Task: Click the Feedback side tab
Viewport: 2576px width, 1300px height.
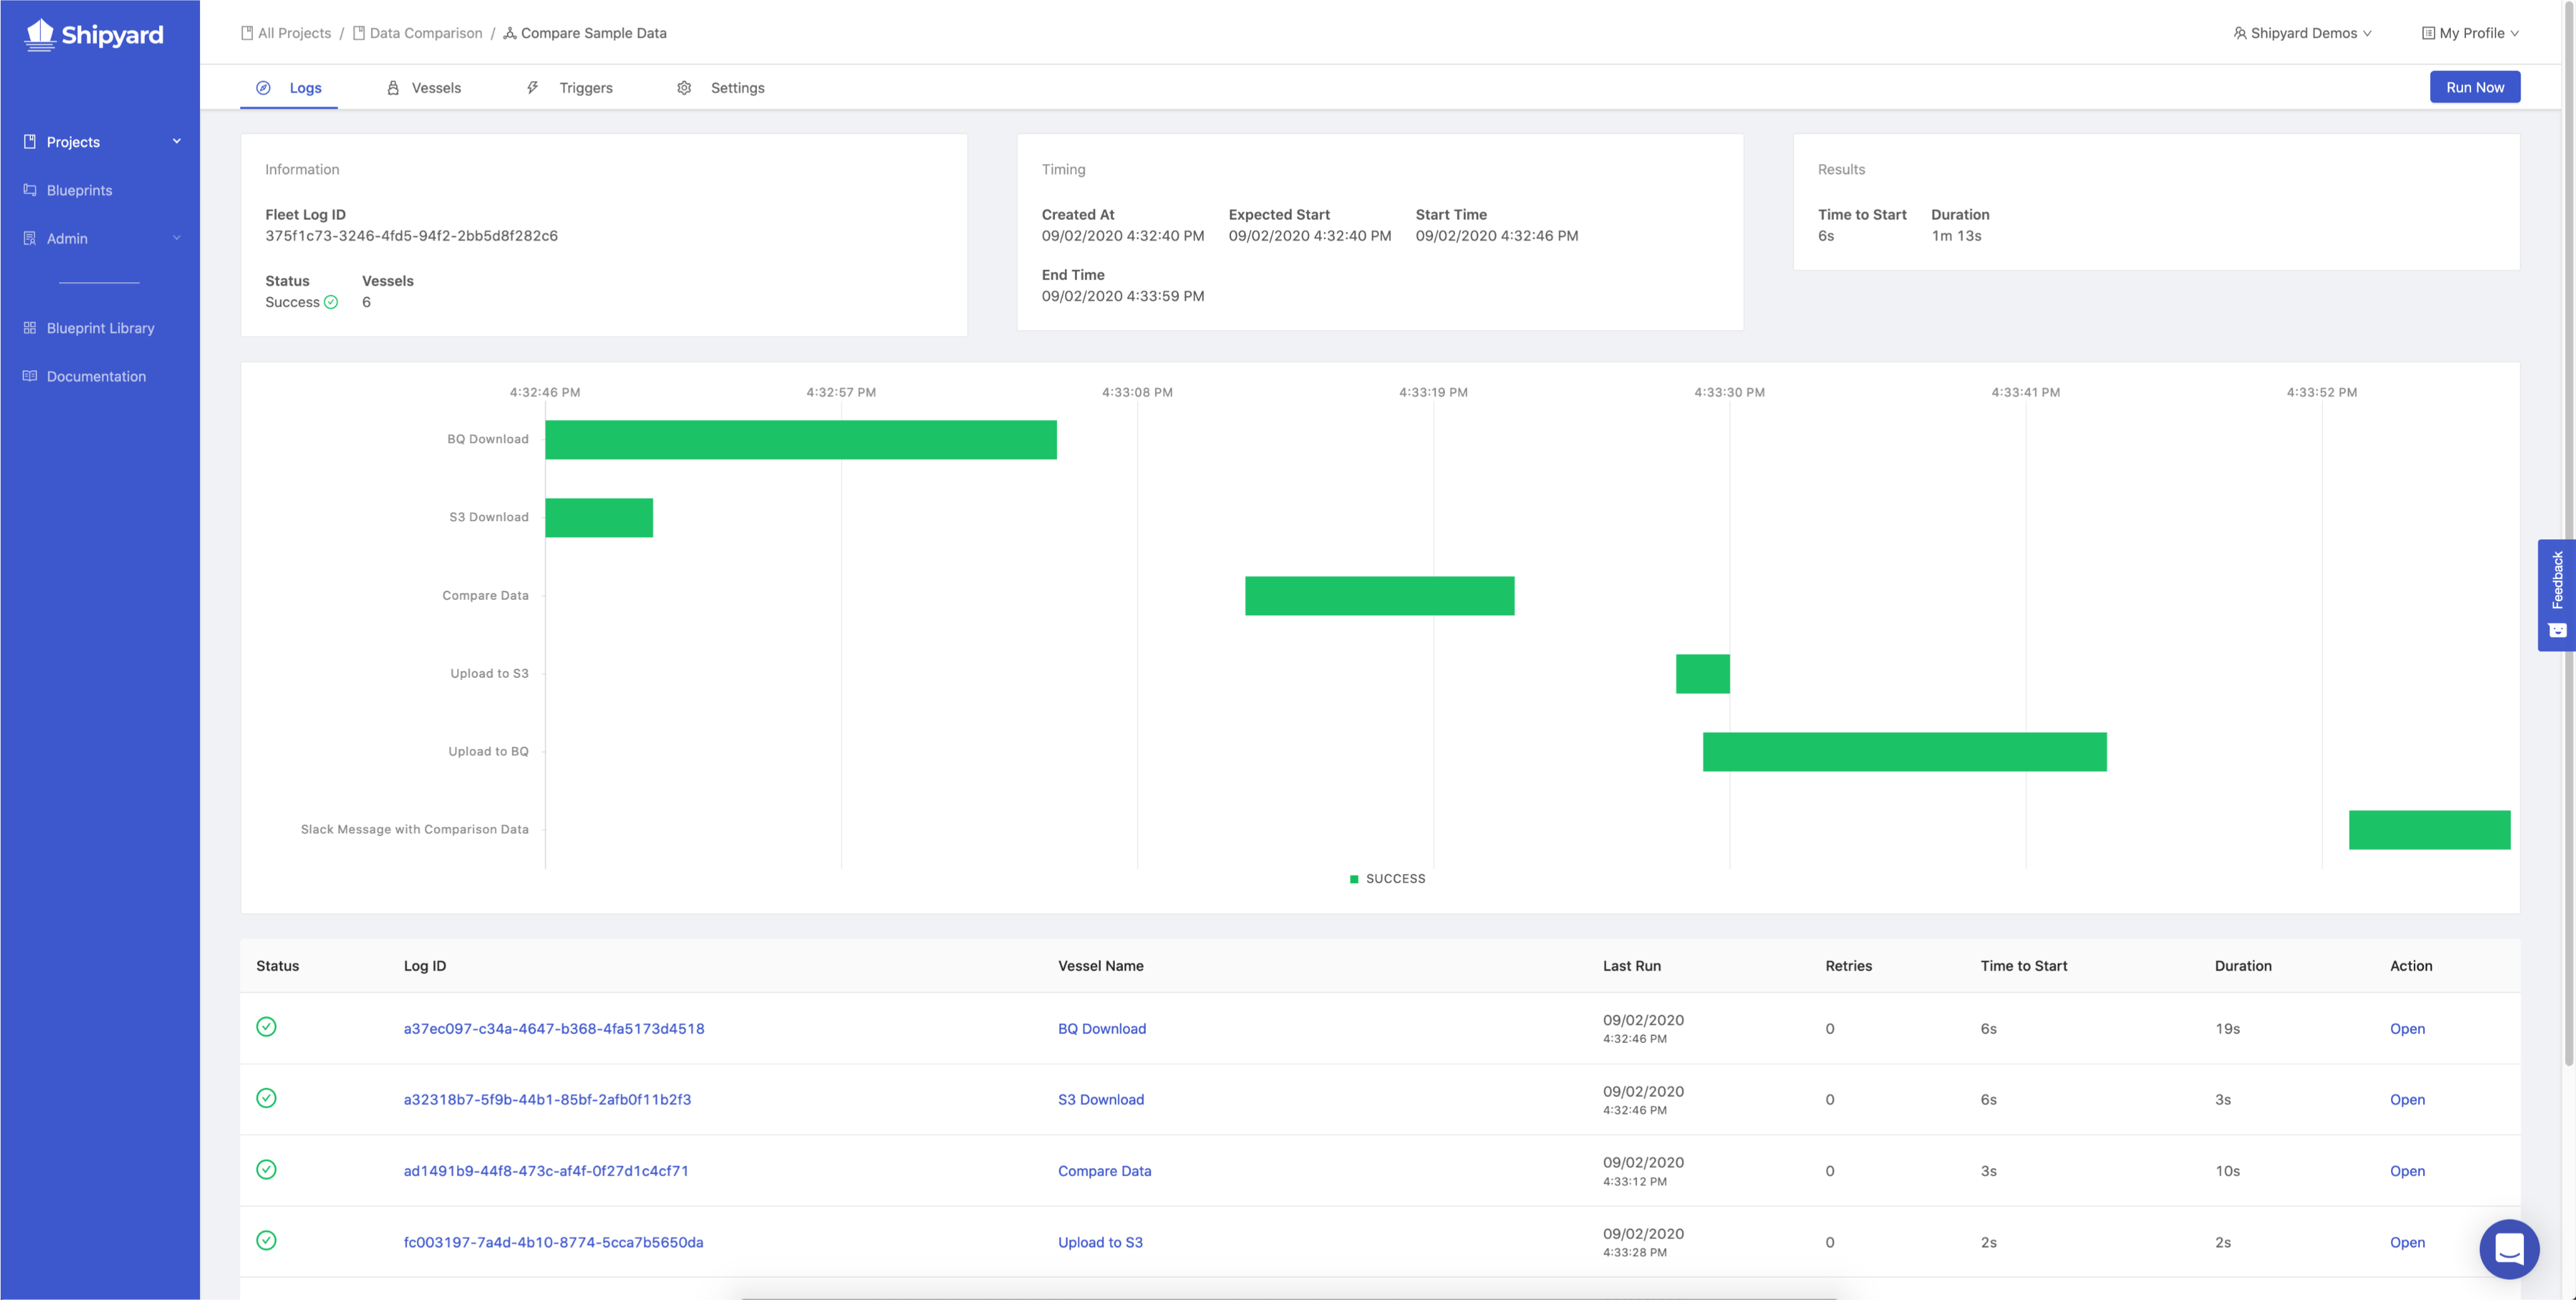Action: tap(2556, 594)
